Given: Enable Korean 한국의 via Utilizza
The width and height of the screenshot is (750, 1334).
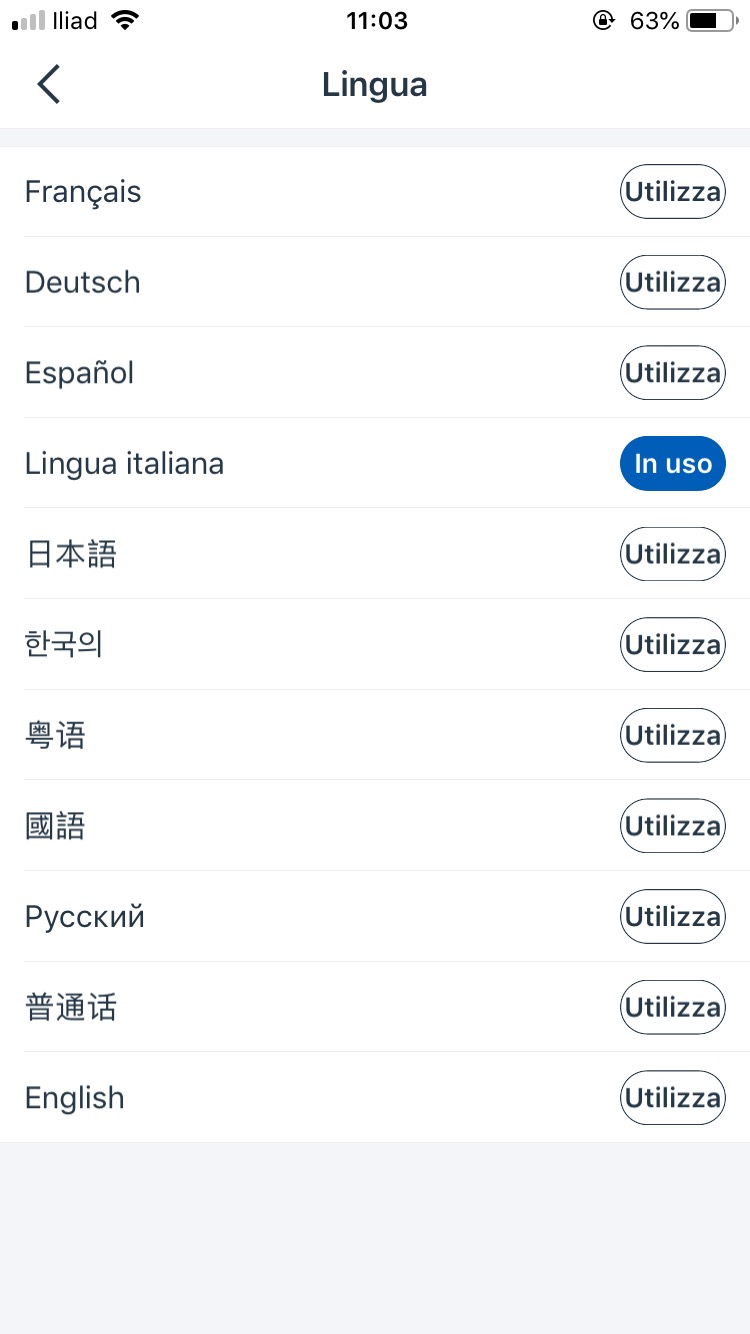Looking at the screenshot, I should tap(672, 645).
